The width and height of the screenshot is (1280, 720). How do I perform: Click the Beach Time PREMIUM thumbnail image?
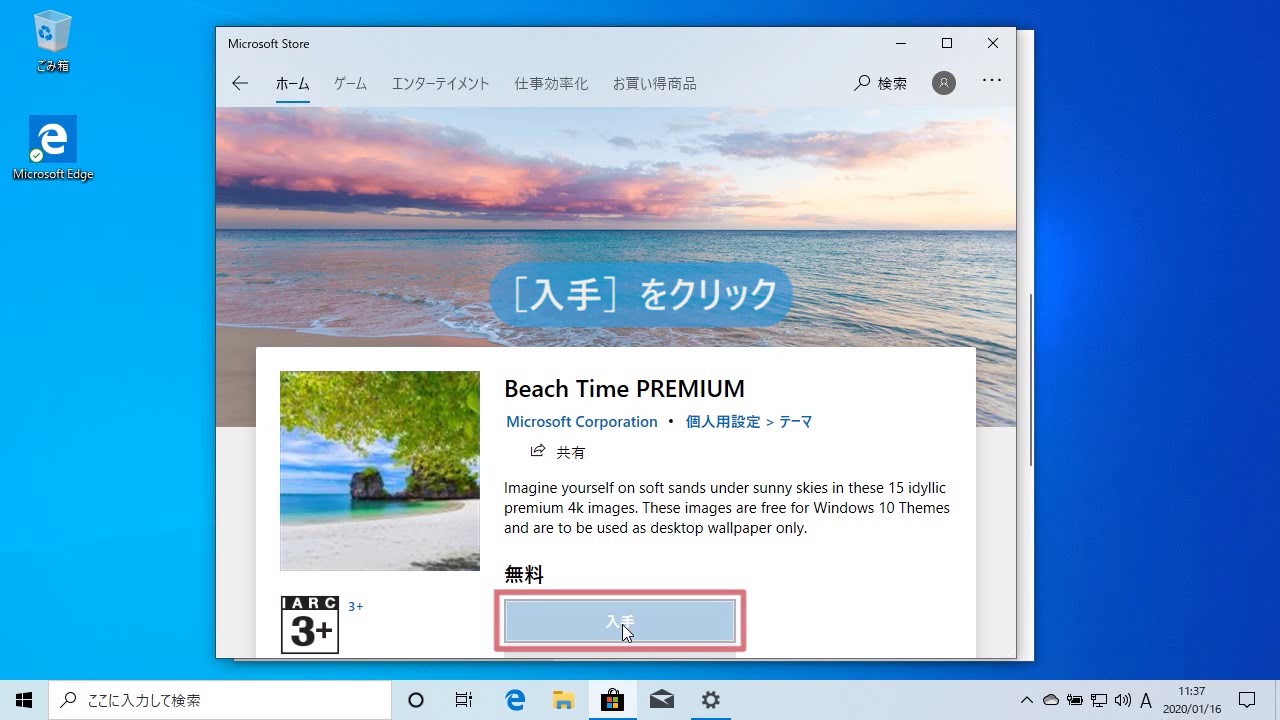pyautogui.click(x=380, y=471)
